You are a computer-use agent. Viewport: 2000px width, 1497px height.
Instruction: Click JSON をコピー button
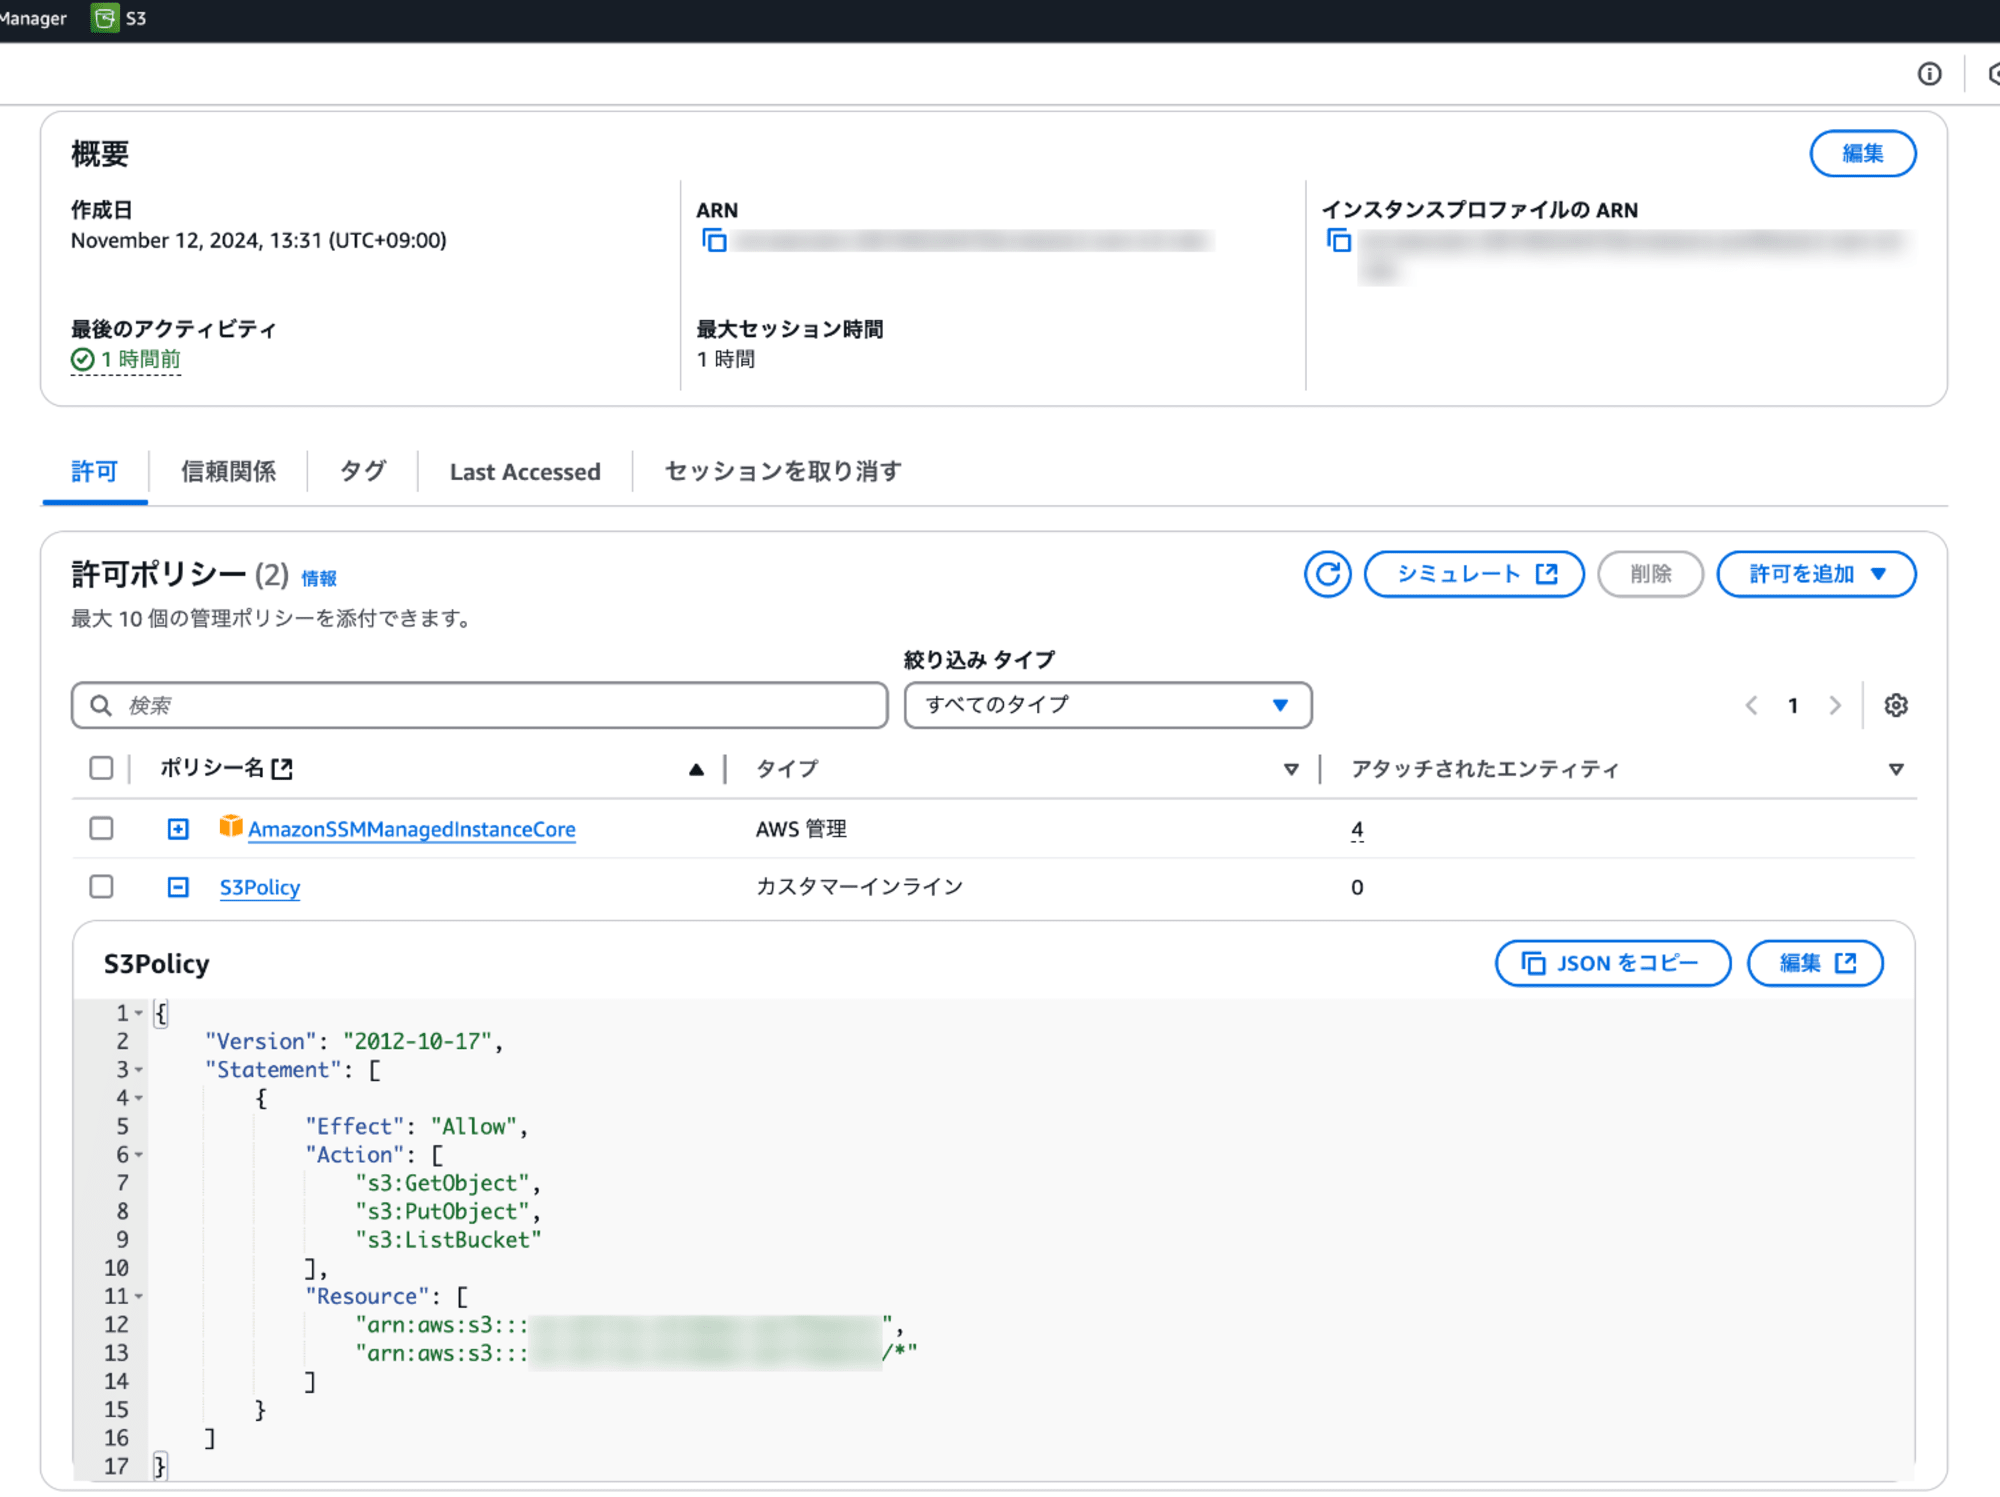click(x=1612, y=963)
